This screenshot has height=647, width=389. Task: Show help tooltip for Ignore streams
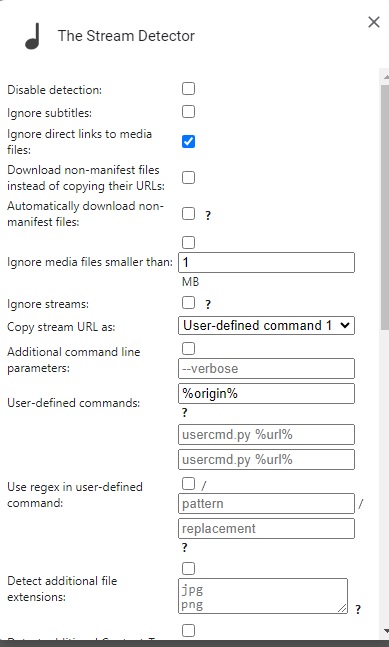click(208, 304)
